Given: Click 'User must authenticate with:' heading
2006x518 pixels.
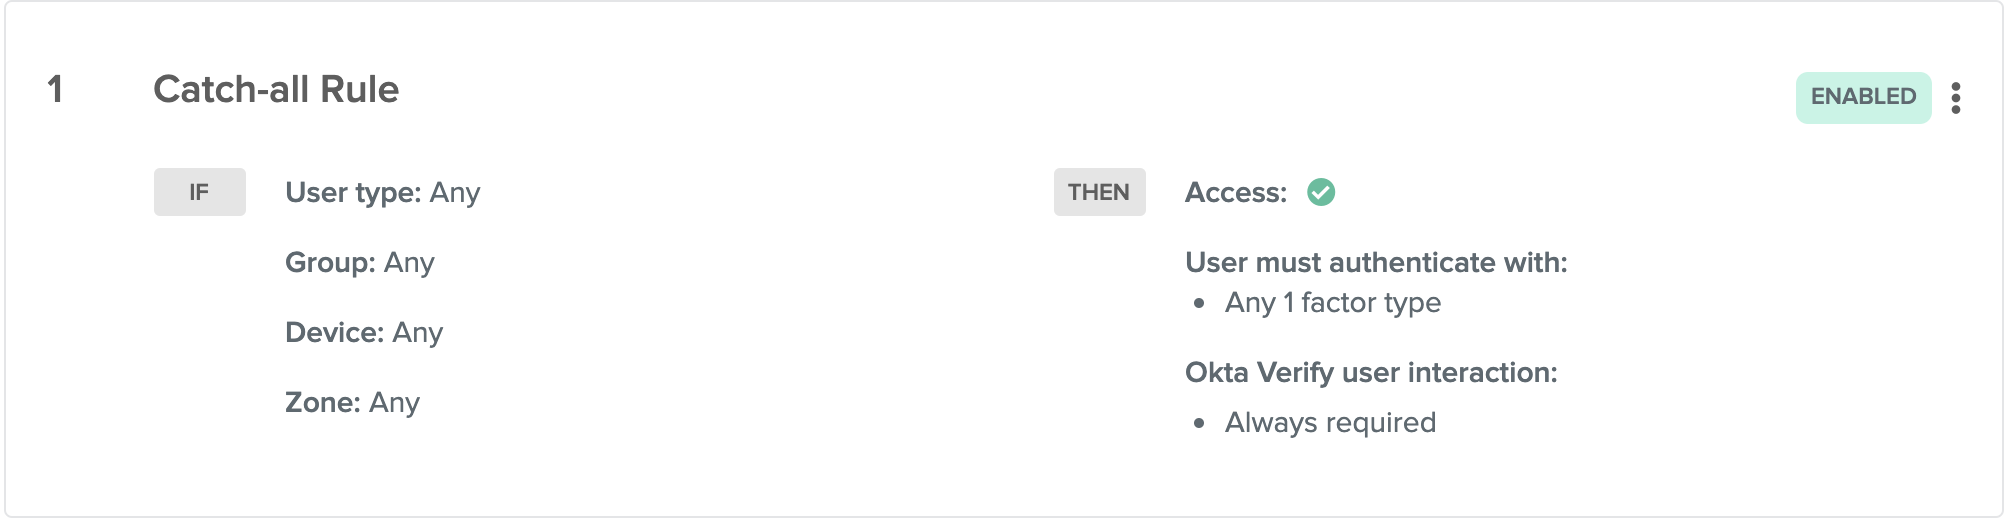Looking at the screenshot, I should point(1376,262).
